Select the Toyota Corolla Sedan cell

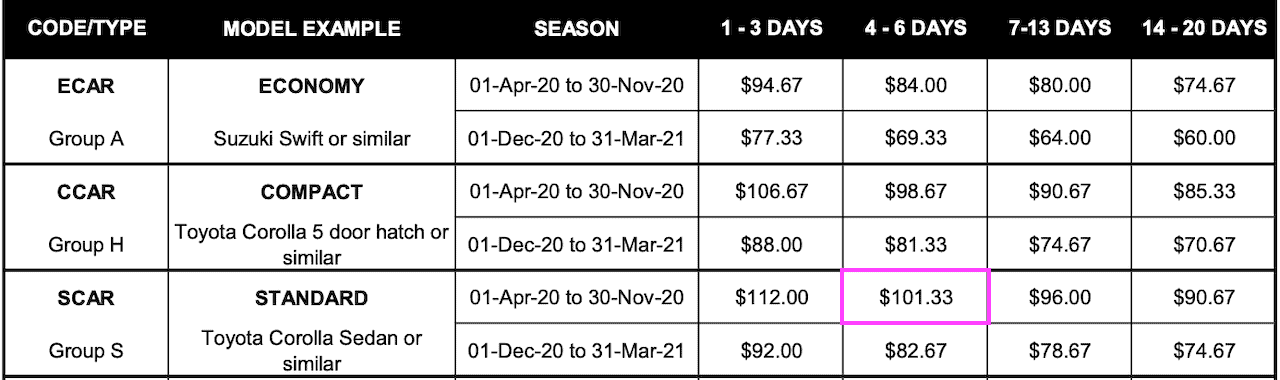(312, 351)
